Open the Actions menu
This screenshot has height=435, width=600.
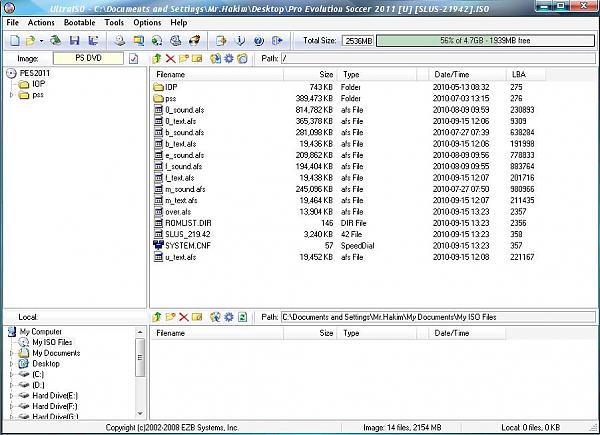click(x=41, y=23)
